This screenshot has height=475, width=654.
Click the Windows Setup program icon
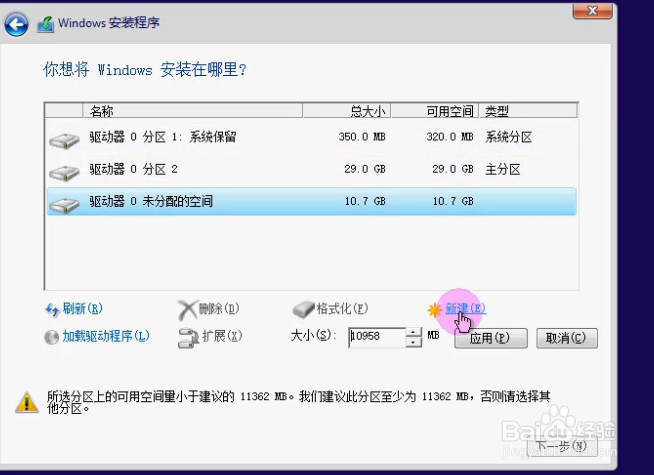click(45, 24)
